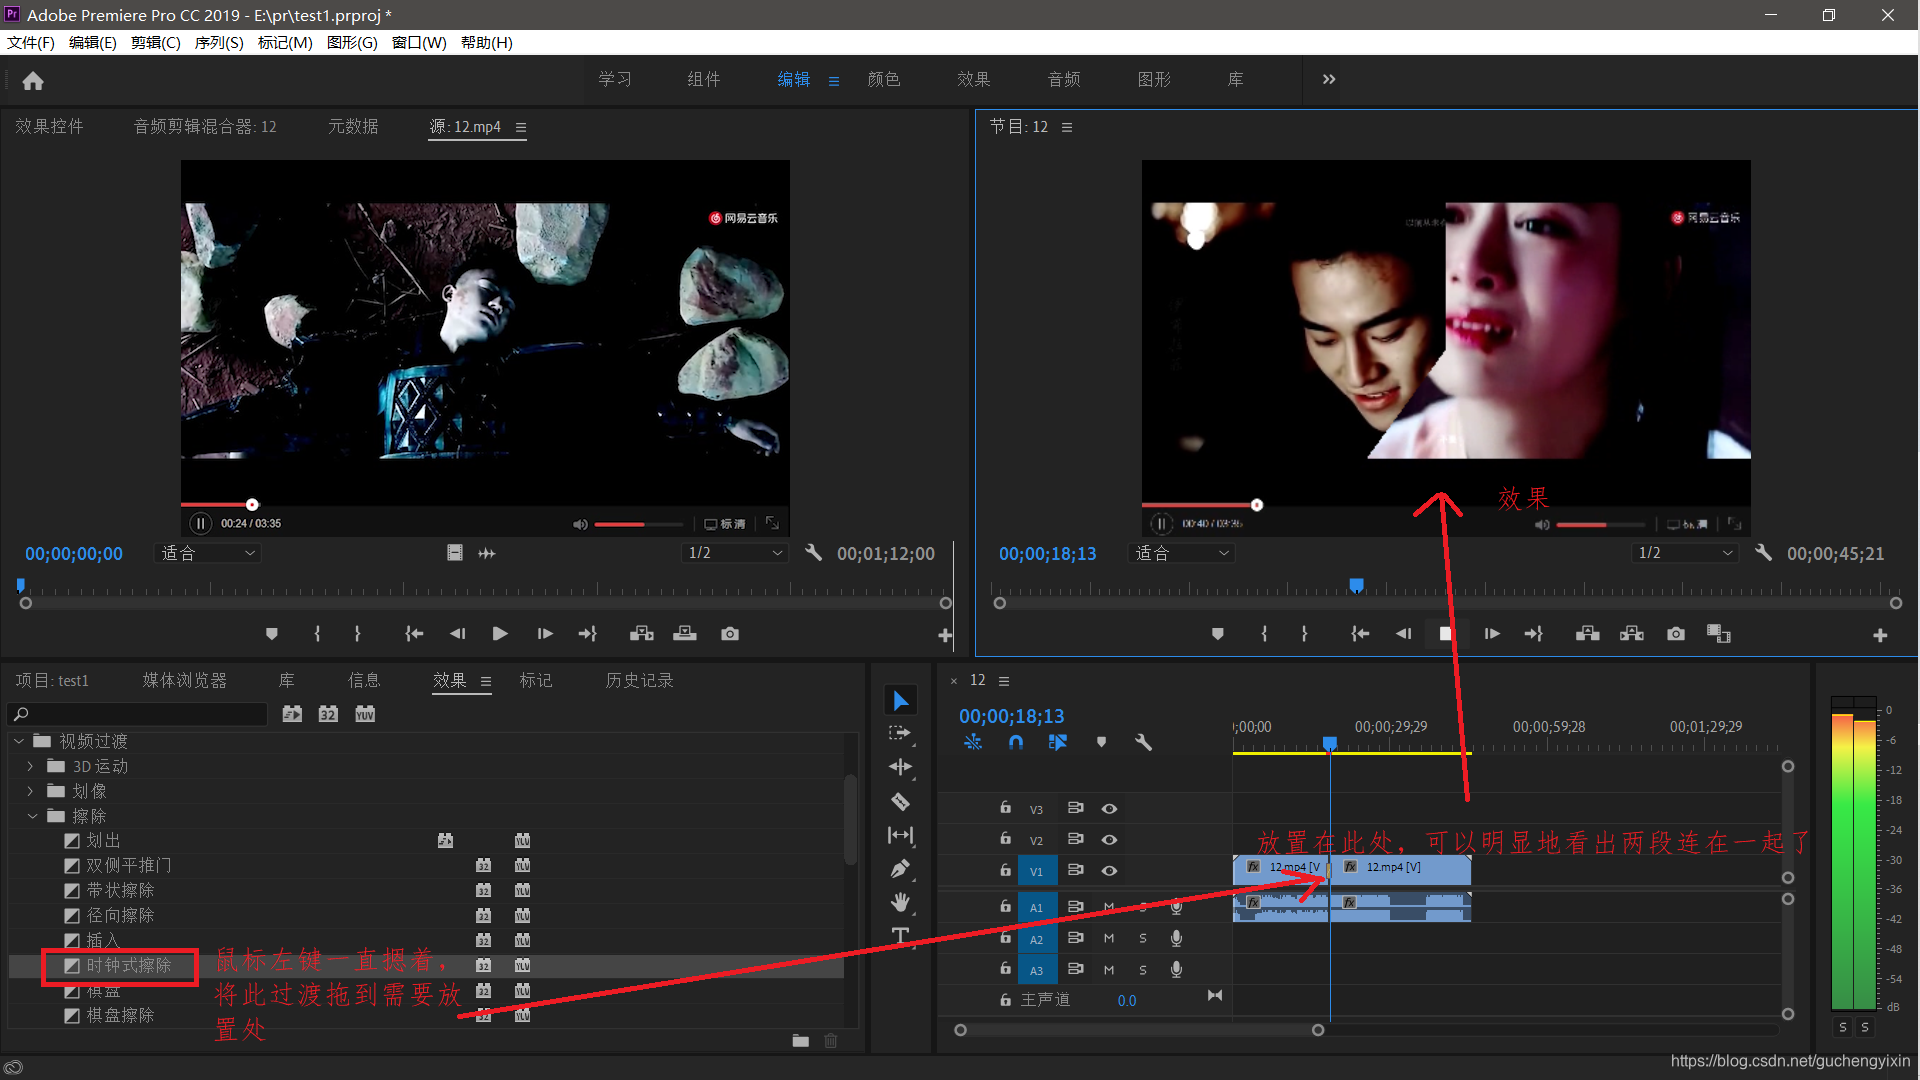Click program monitor playhead marker
The height and width of the screenshot is (1080, 1920).
1356,585
